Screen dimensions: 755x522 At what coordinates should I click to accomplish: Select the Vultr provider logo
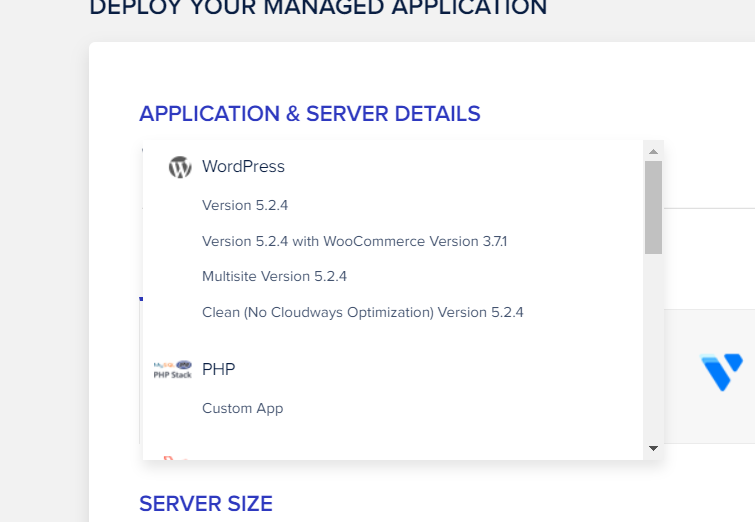pos(722,372)
